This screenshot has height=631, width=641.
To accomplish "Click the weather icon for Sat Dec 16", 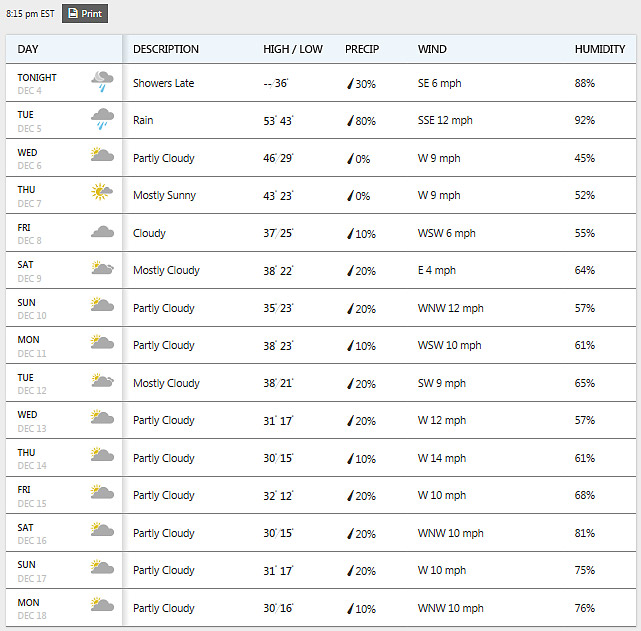I will pyautogui.click(x=102, y=529).
